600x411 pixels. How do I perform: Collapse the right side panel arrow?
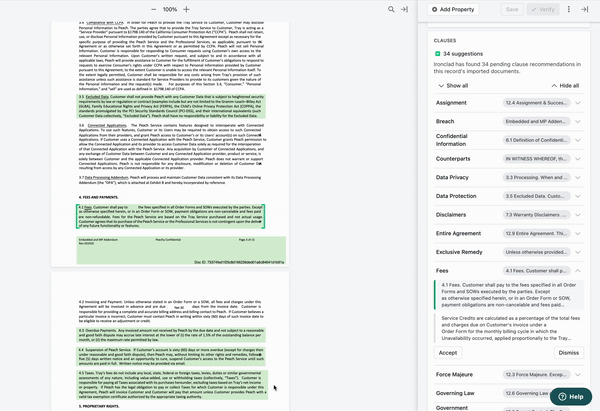click(584, 9)
